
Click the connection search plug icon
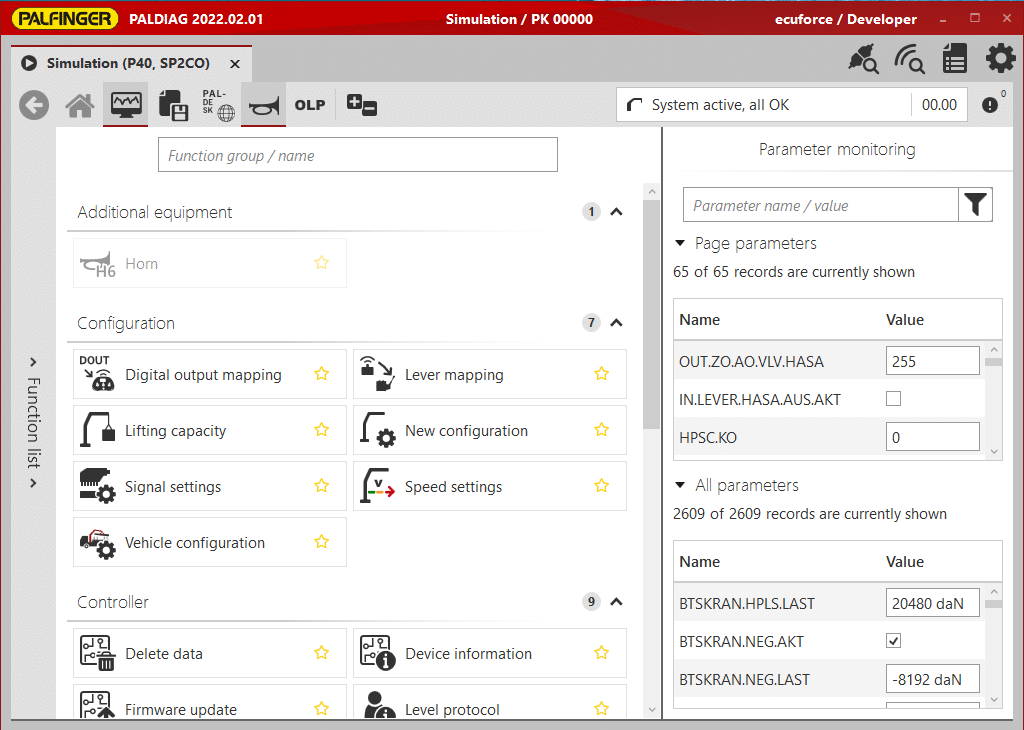pyautogui.click(x=862, y=60)
